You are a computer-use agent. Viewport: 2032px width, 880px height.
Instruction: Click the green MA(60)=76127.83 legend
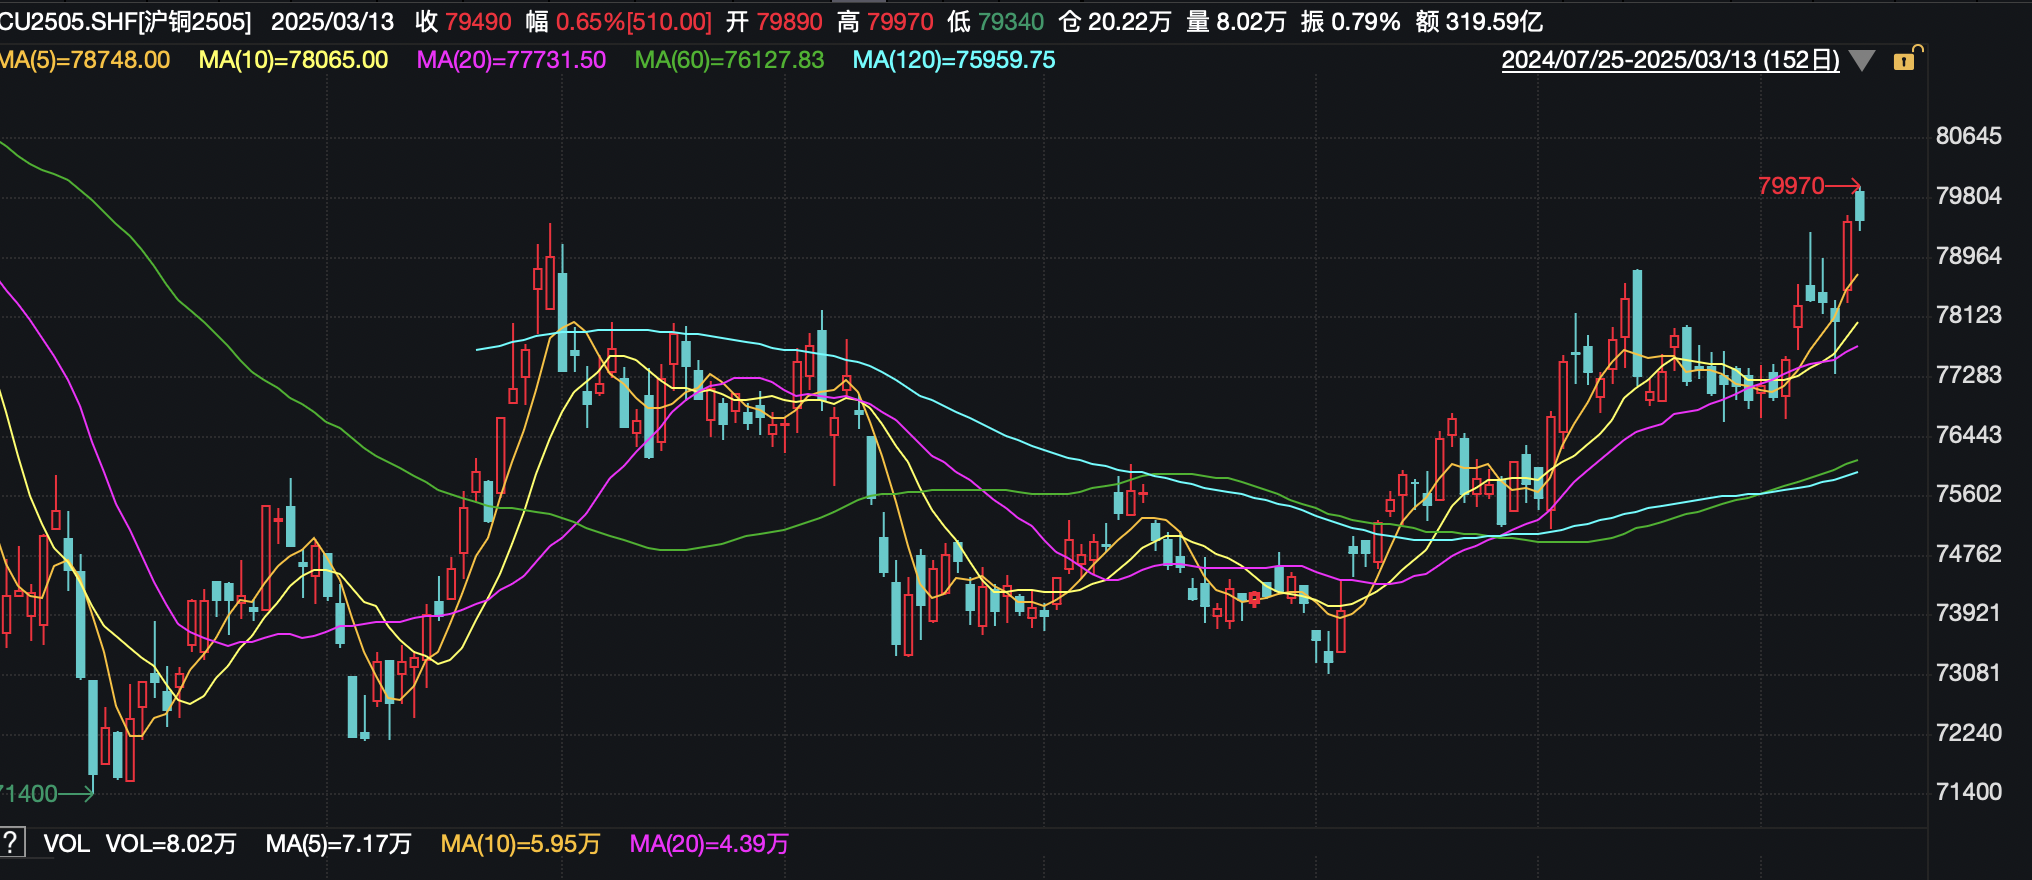click(729, 60)
